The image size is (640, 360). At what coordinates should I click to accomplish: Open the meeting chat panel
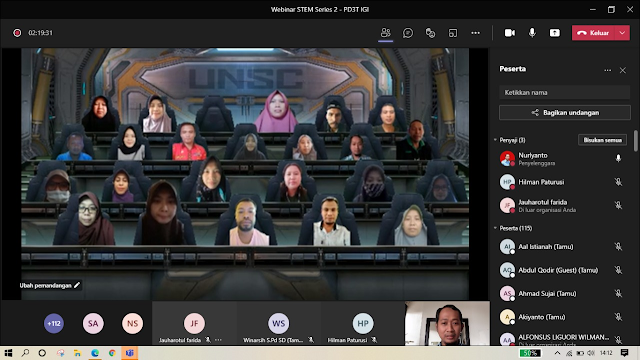click(x=407, y=33)
